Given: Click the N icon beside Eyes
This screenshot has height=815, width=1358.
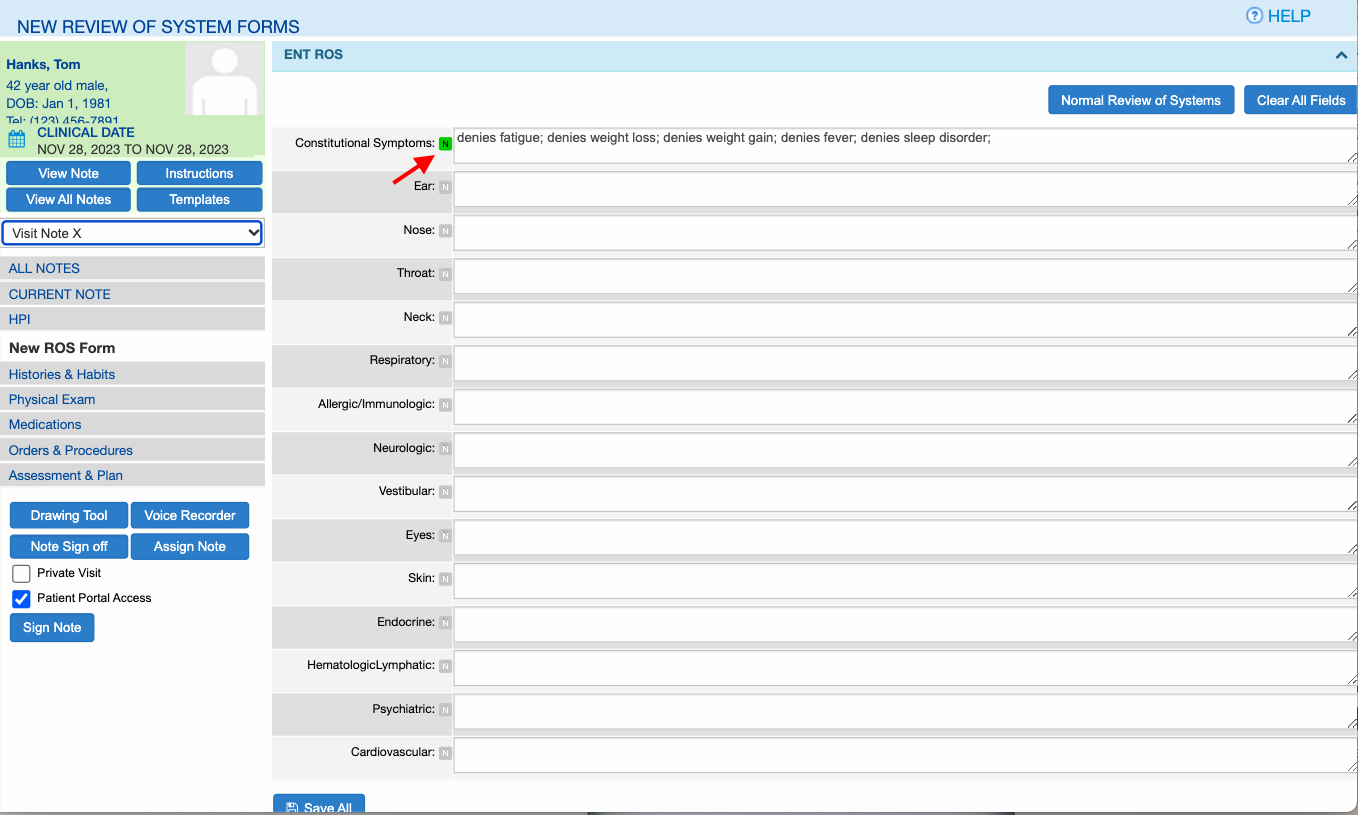Looking at the screenshot, I should [x=445, y=536].
